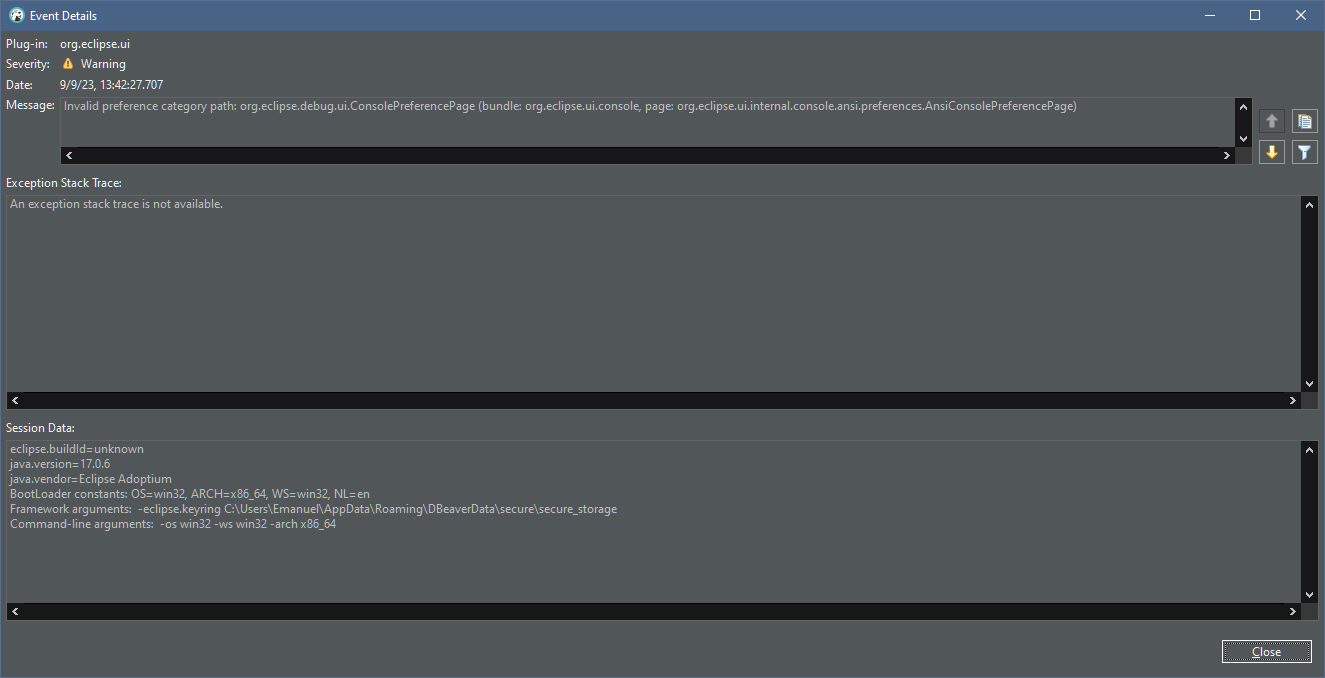Click the Message pane scroll-up arrow
This screenshot has width=1325, height=678.
click(x=1243, y=105)
